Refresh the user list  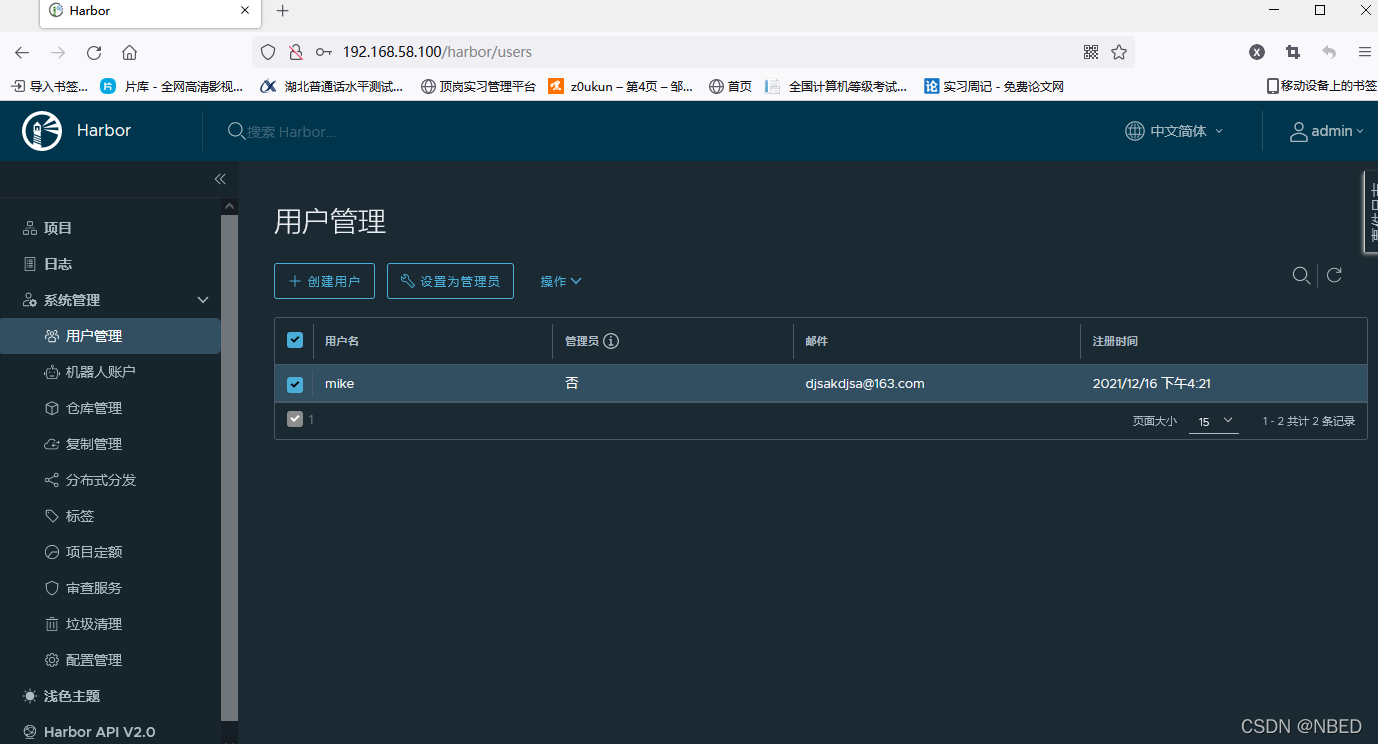coord(1334,275)
